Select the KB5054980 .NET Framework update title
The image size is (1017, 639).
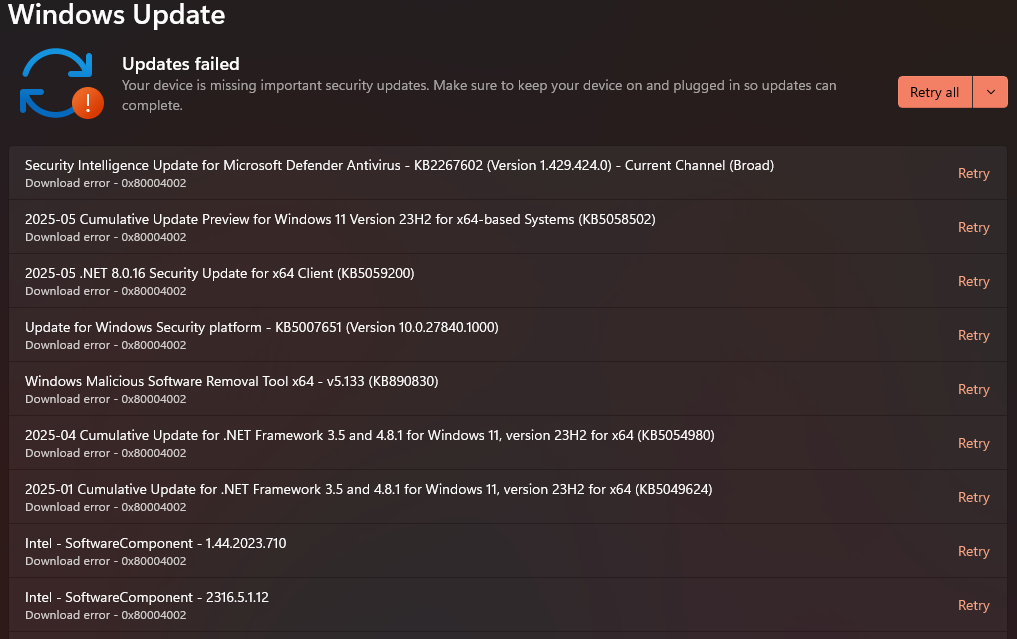point(369,435)
